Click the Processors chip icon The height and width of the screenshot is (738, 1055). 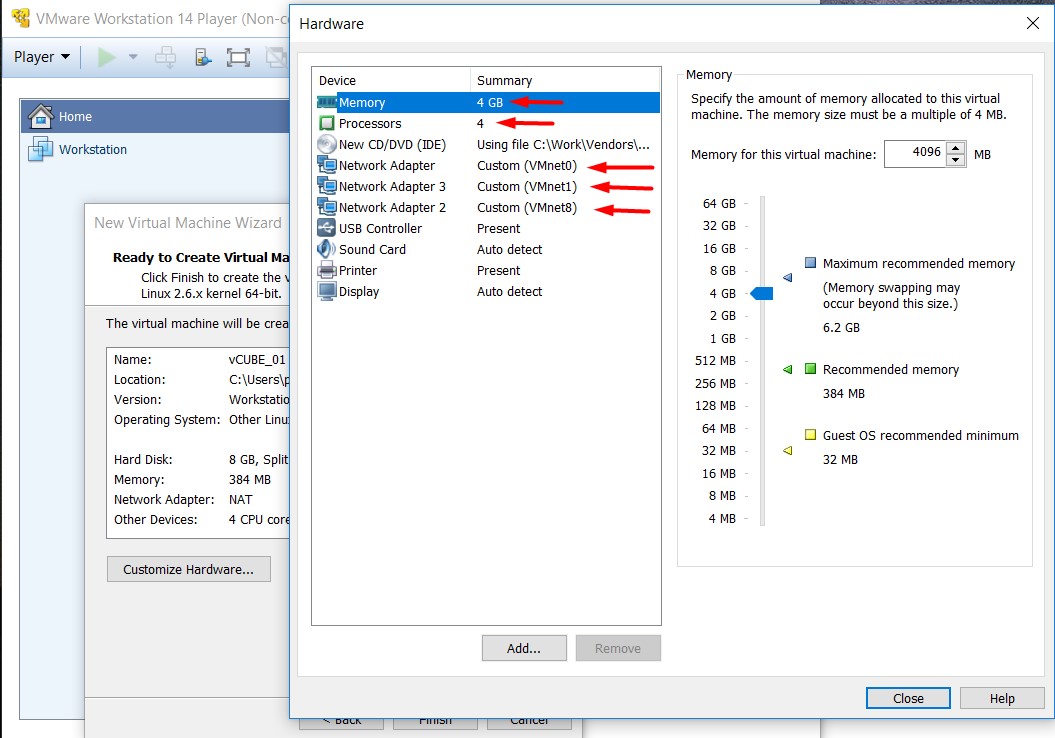(x=327, y=123)
